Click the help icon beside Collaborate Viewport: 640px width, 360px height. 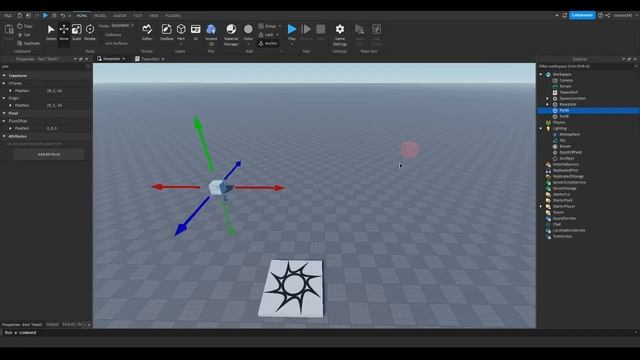pos(600,16)
